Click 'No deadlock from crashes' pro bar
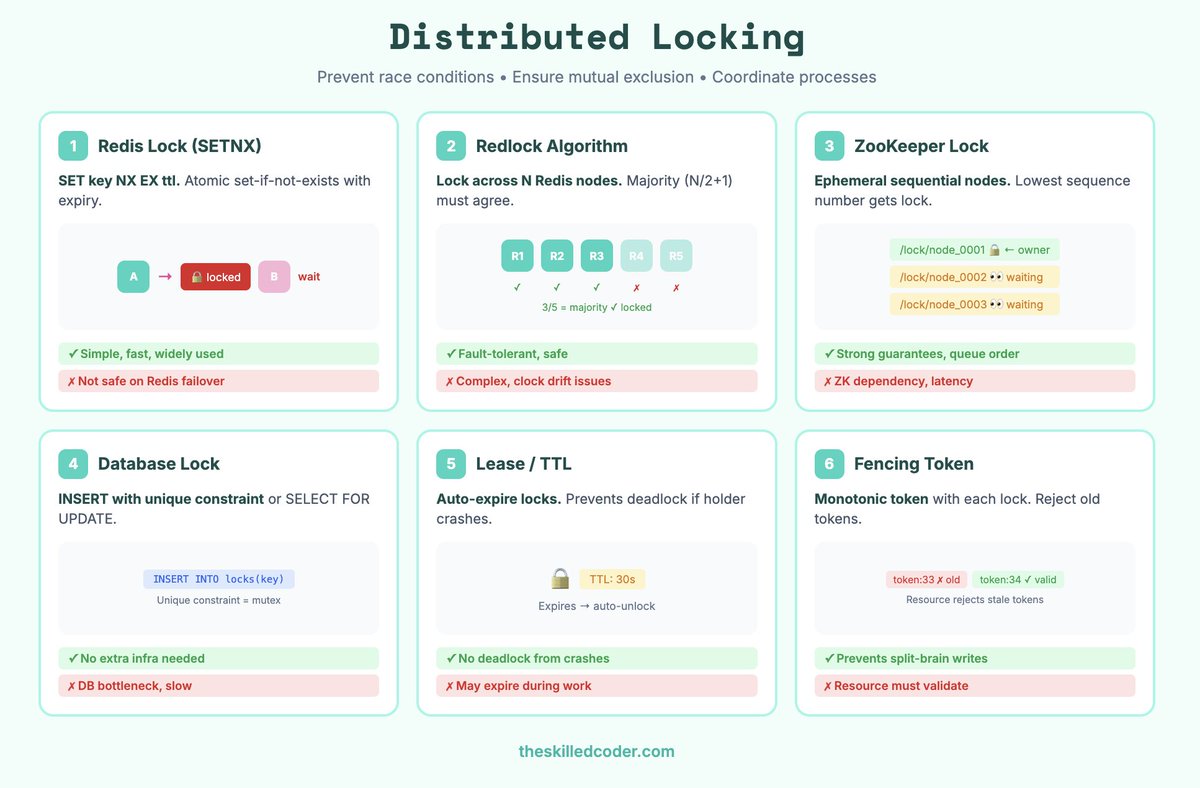 597,658
